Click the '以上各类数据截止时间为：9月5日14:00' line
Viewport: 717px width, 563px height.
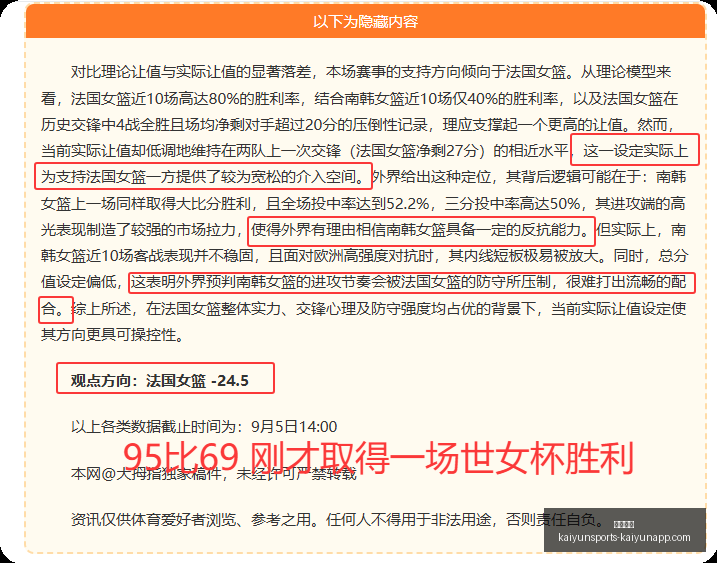tap(204, 427)
